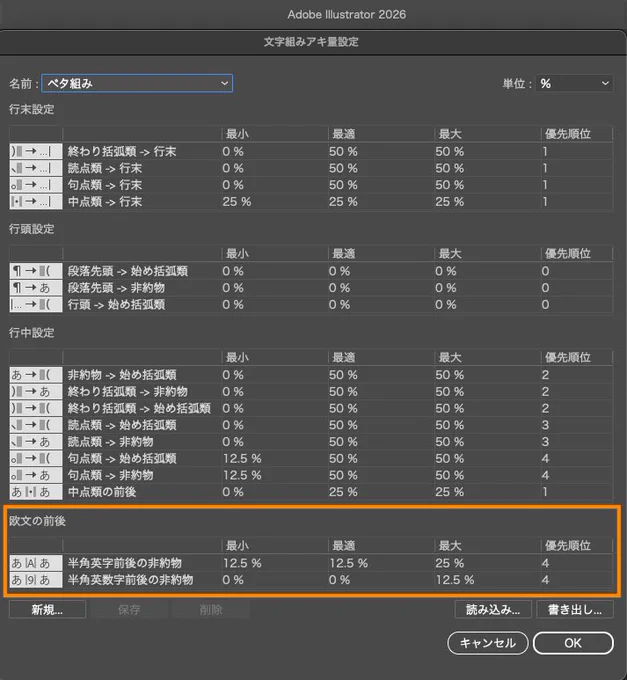Screen dimensions: 627x680
Task: Select 最小 12.5 % for 句点類 -> 始め括弧類
Action: pos(242,458)
